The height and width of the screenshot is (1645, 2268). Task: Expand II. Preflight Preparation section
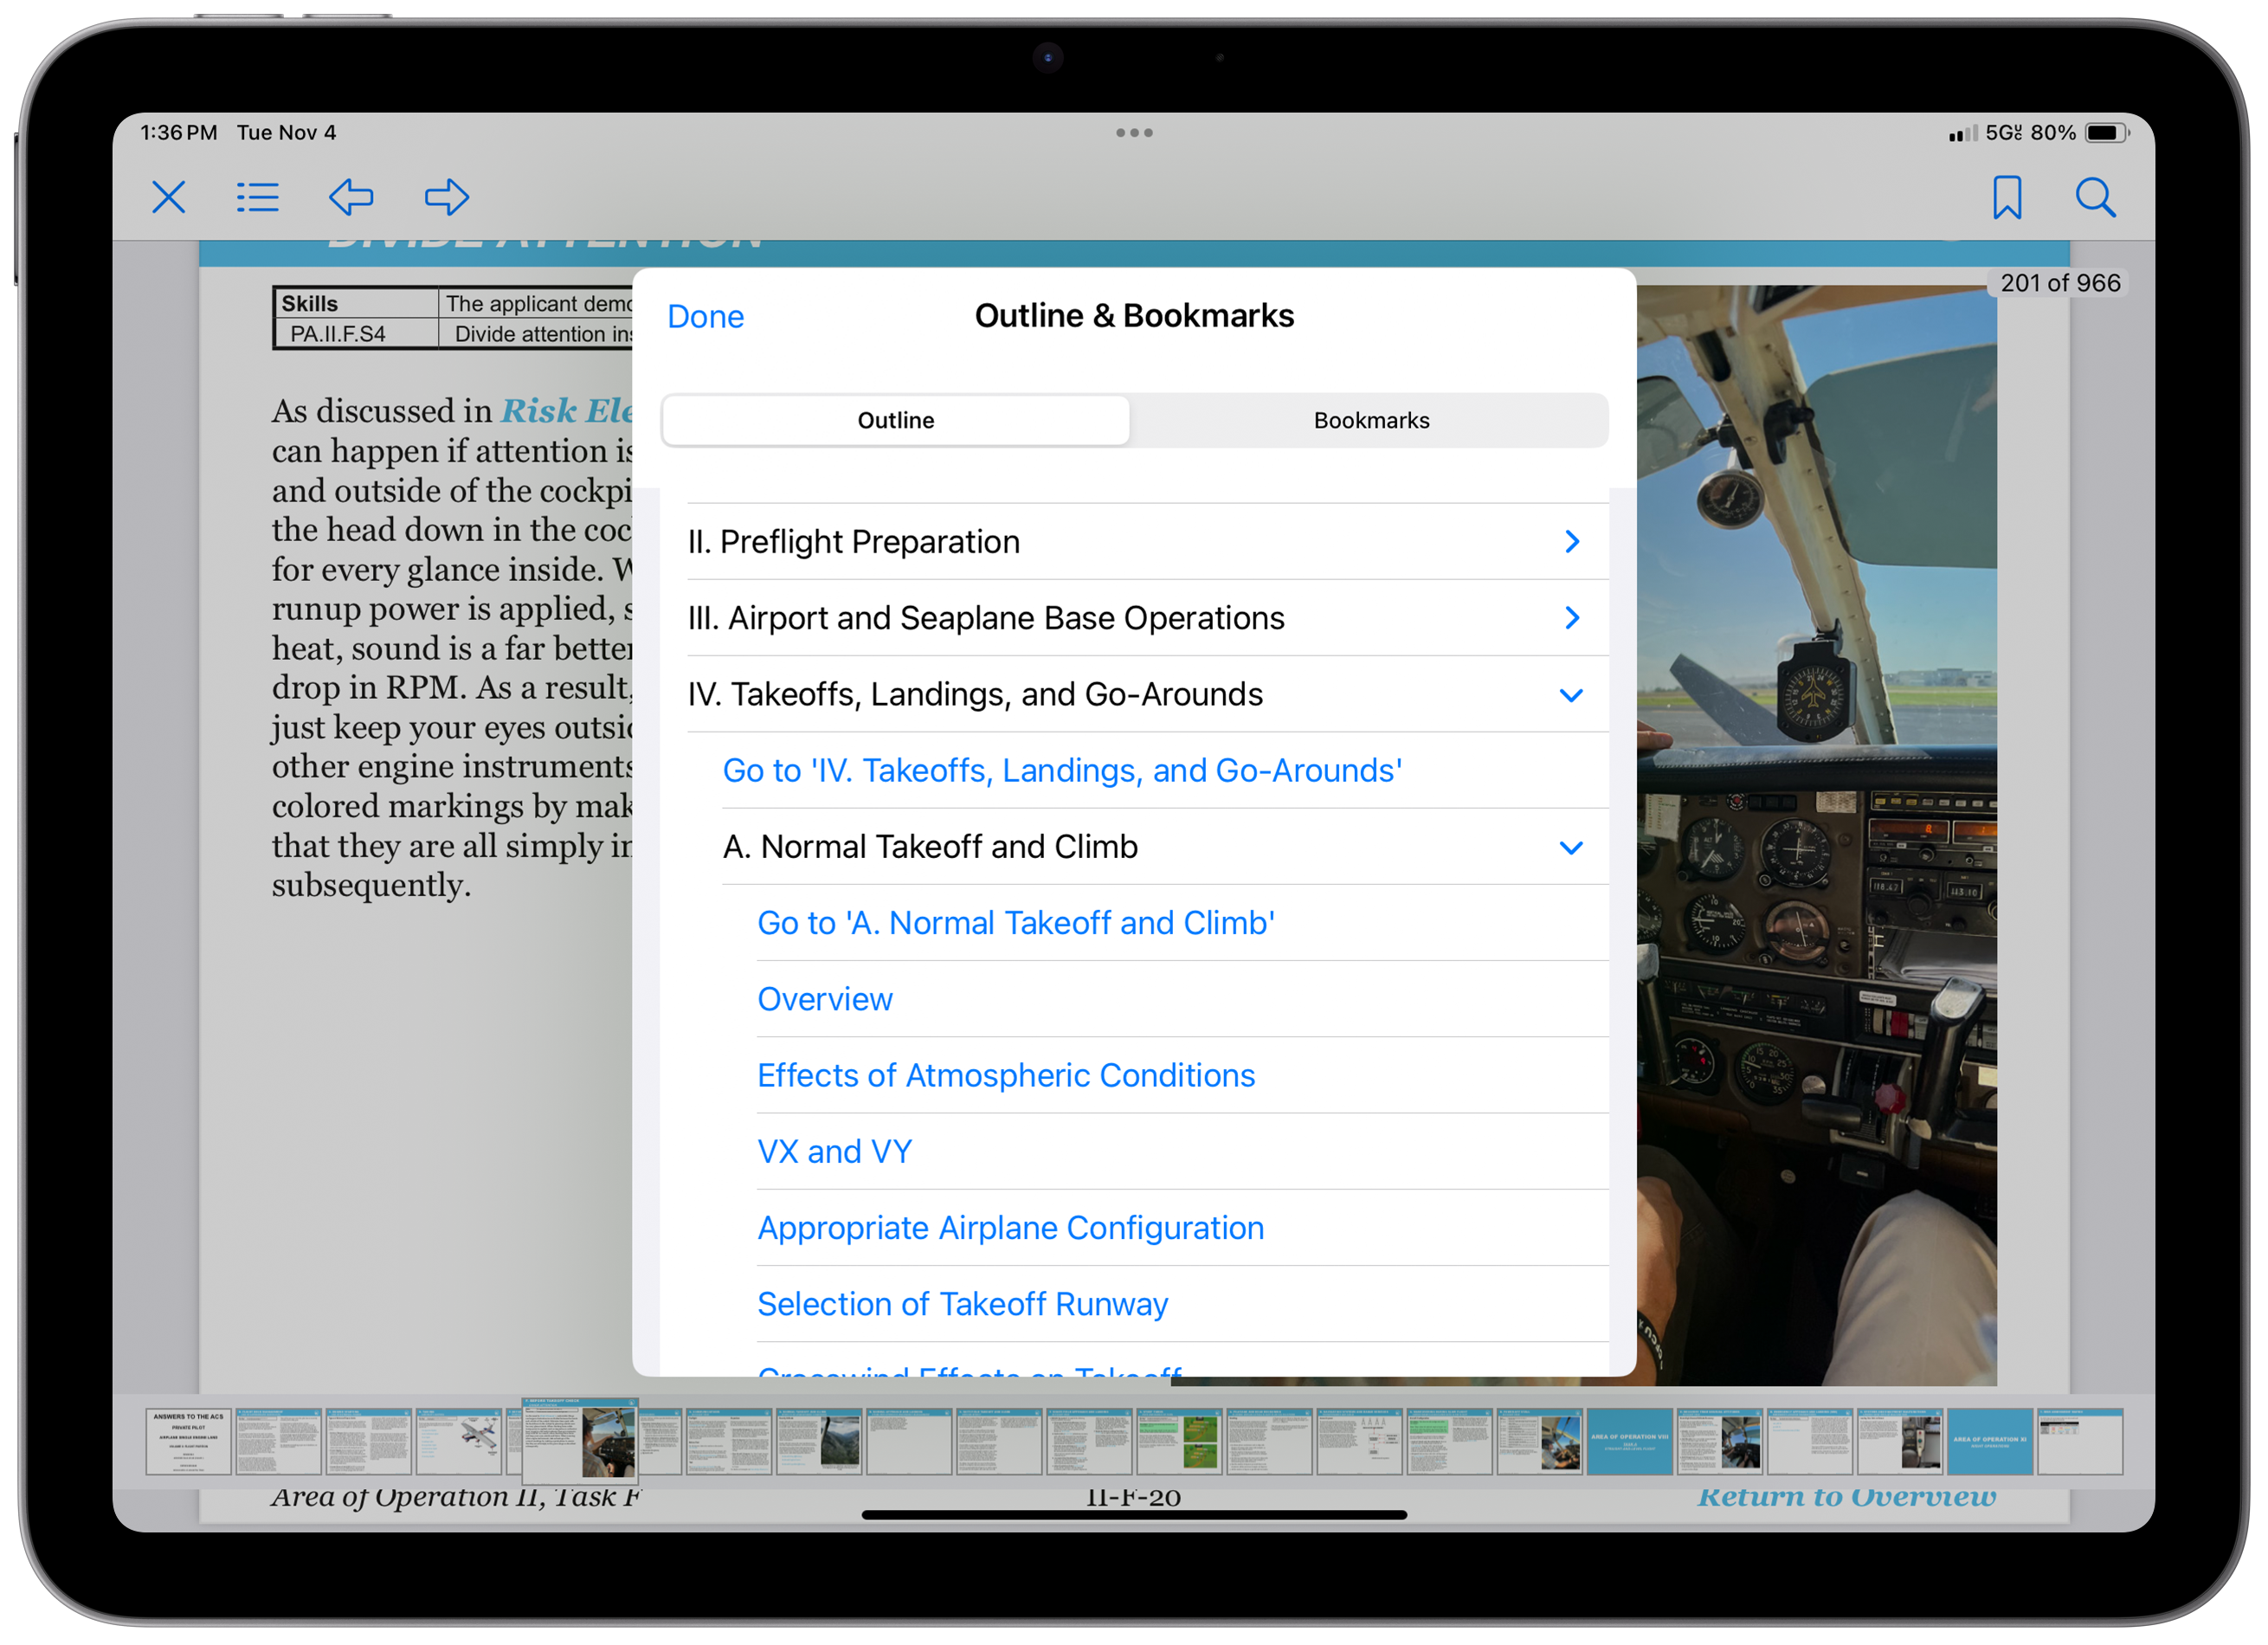point(1571,541)
